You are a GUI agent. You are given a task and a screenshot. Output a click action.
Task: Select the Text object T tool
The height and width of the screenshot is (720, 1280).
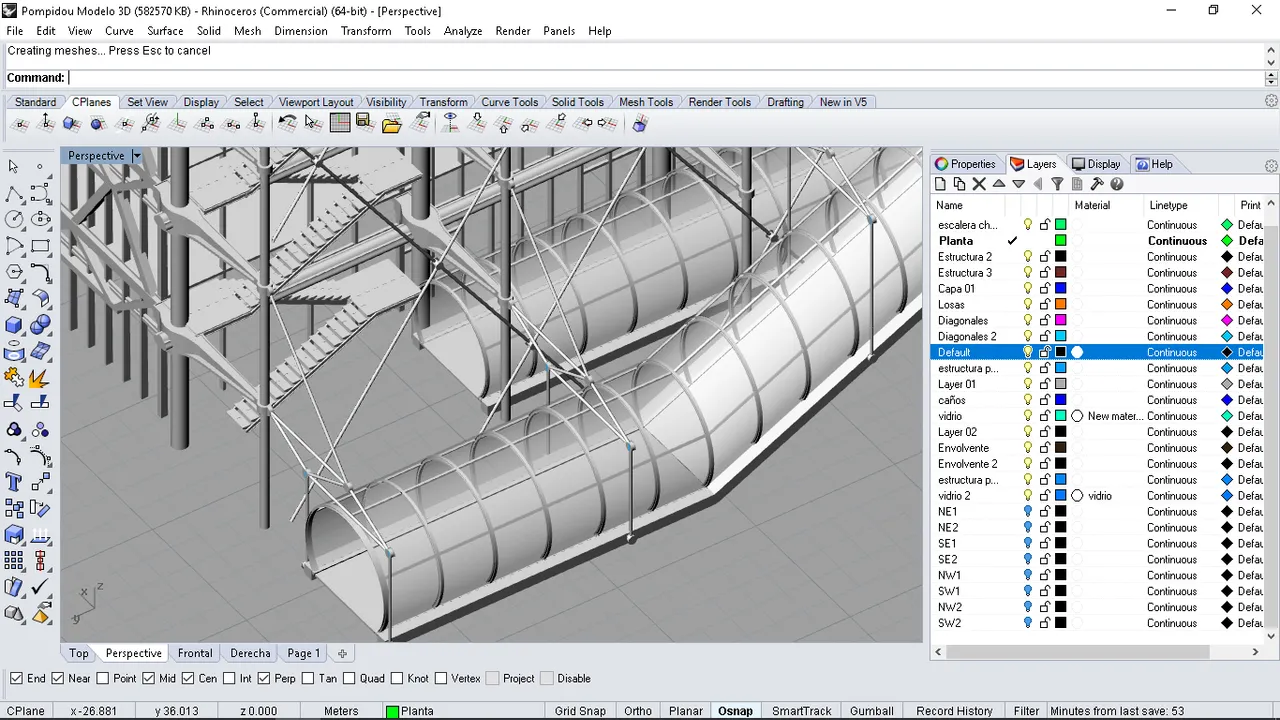point(14,481)
